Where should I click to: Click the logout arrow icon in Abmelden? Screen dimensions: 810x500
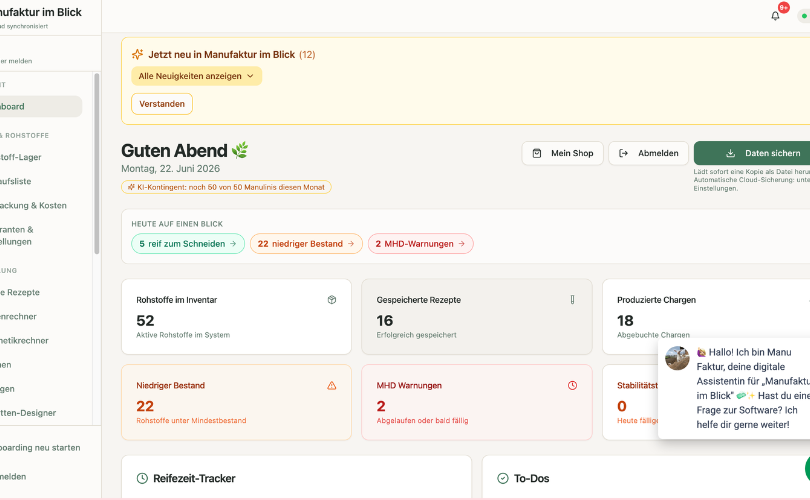click(x=624, y=153)
